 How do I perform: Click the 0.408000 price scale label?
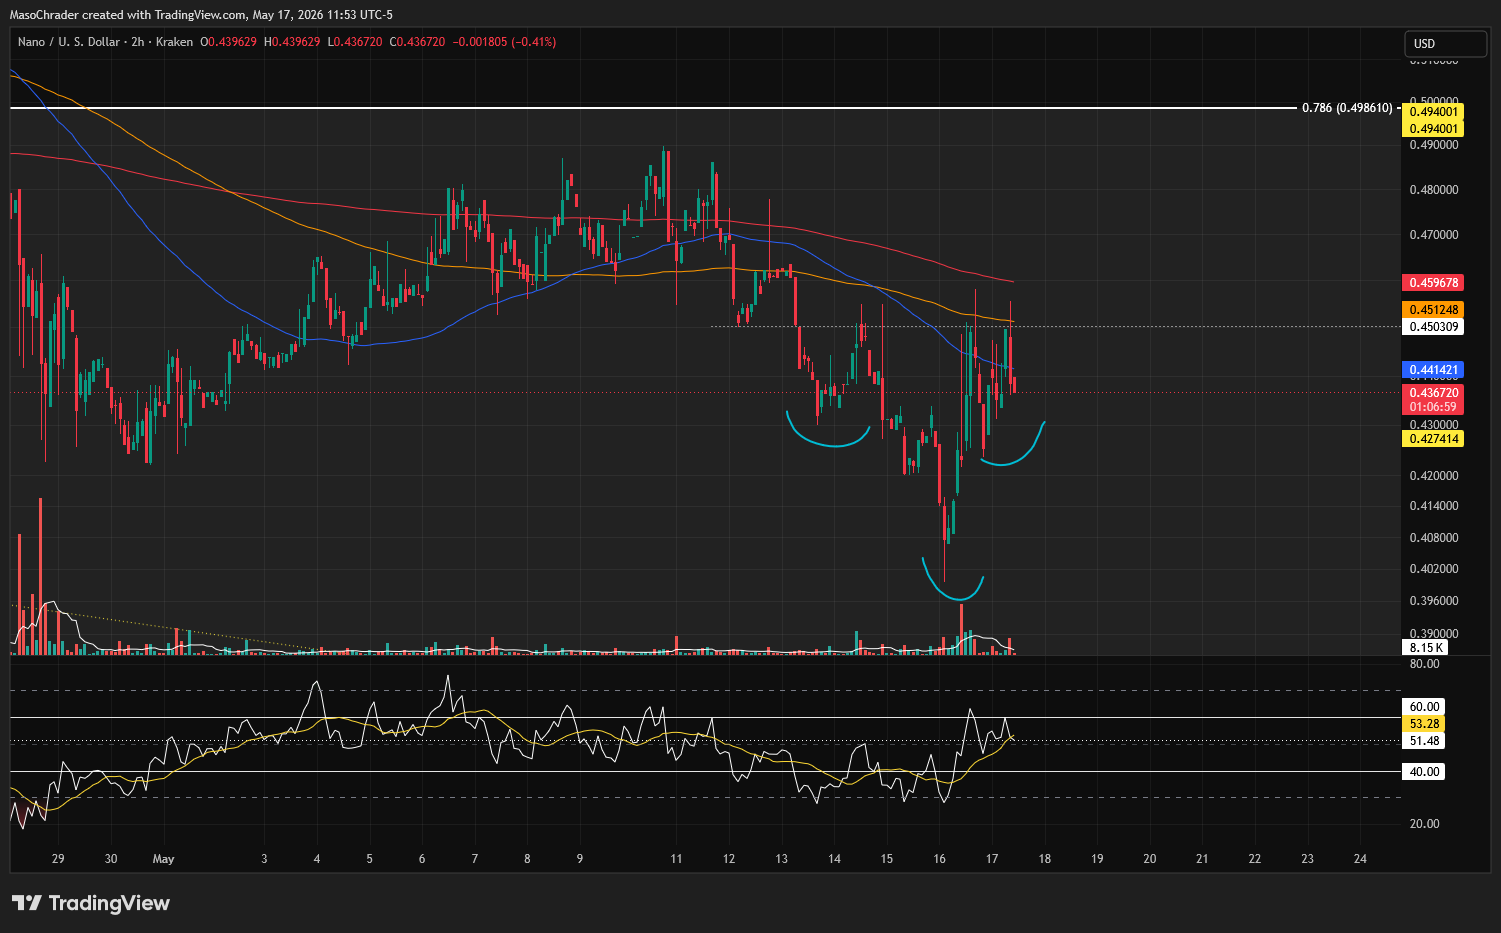coord(1434,538)
